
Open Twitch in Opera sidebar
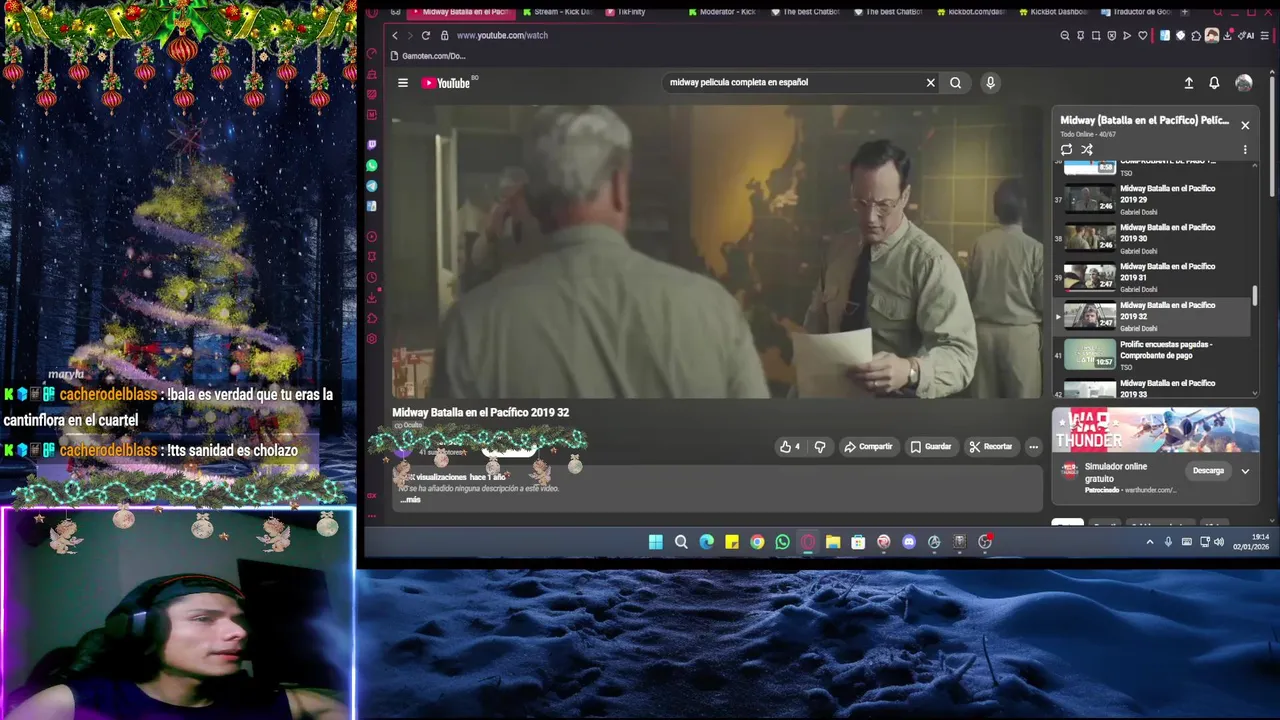pos(372,145)
